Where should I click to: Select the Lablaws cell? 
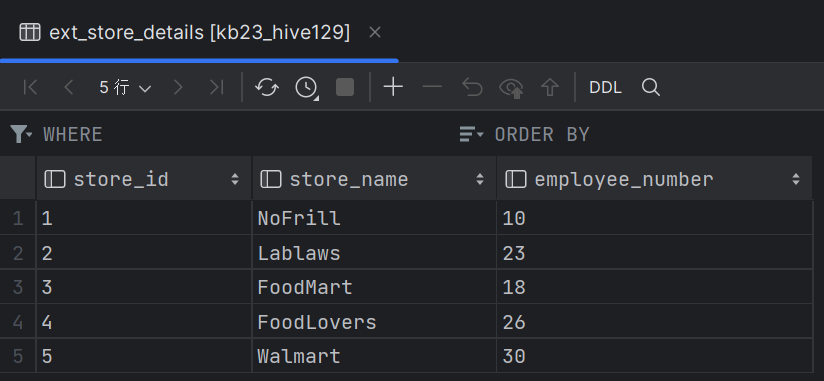point(374,253)
